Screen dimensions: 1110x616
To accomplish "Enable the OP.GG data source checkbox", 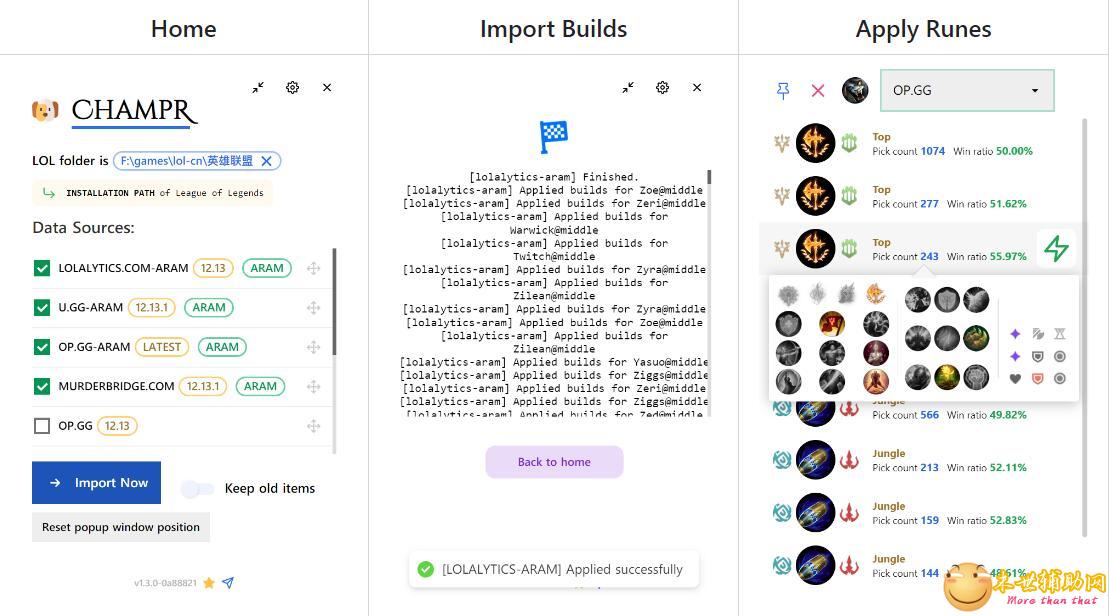I will 42,426.
